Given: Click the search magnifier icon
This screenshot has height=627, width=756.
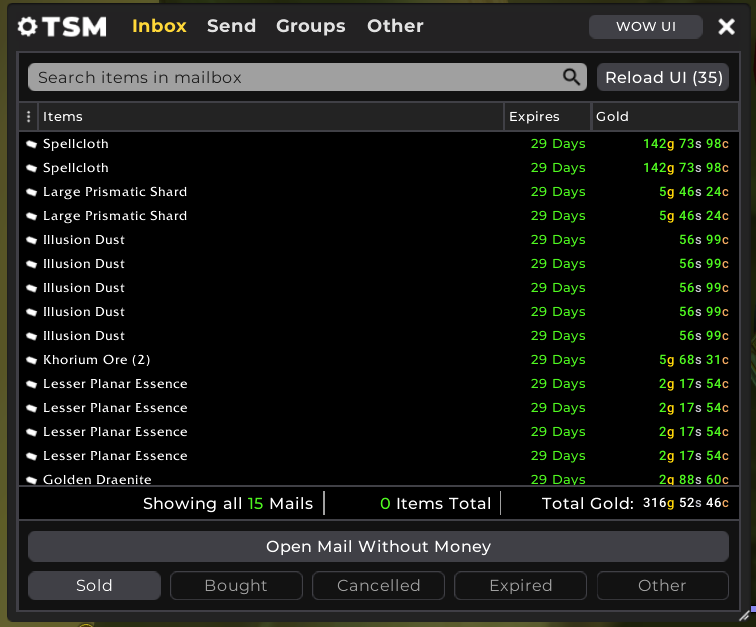Looking at the screenshot, I should [571, 77].
